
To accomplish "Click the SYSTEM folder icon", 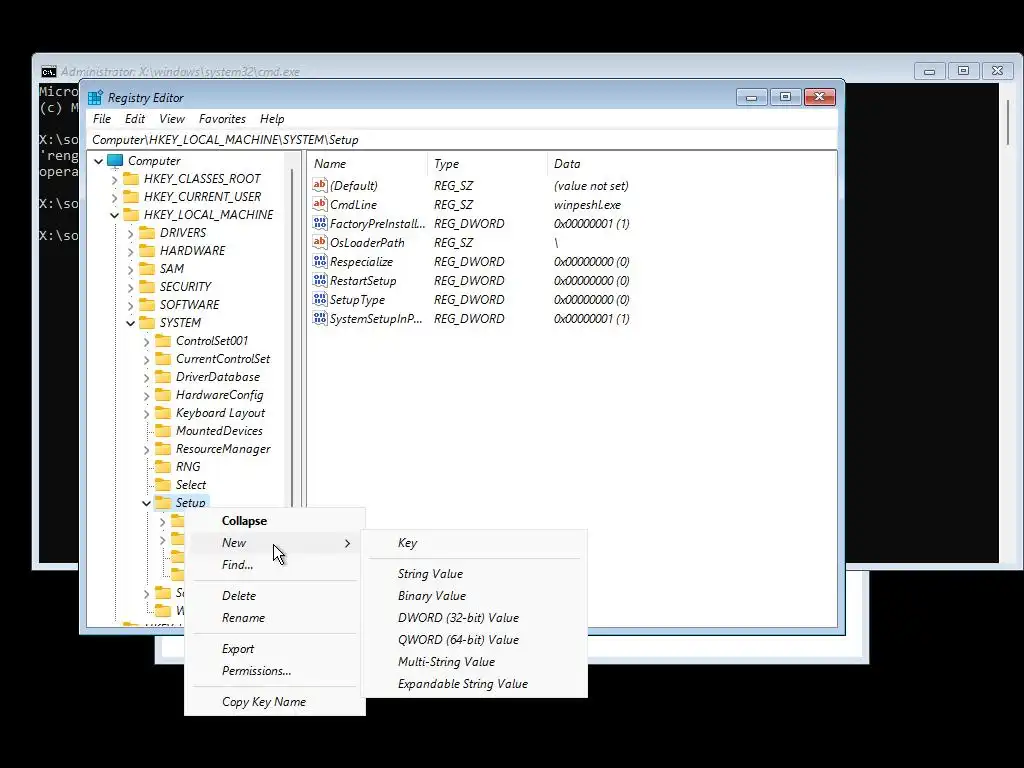I will [x=148, y=323].
